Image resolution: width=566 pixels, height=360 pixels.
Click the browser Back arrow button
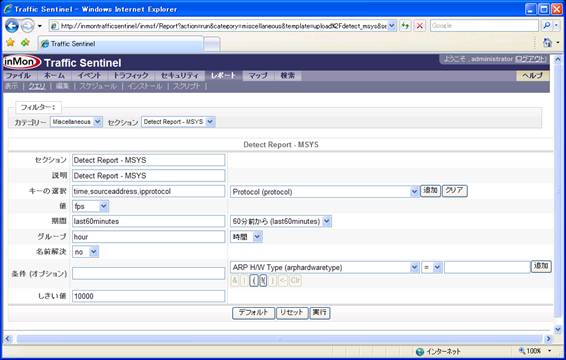pos(12,26)
